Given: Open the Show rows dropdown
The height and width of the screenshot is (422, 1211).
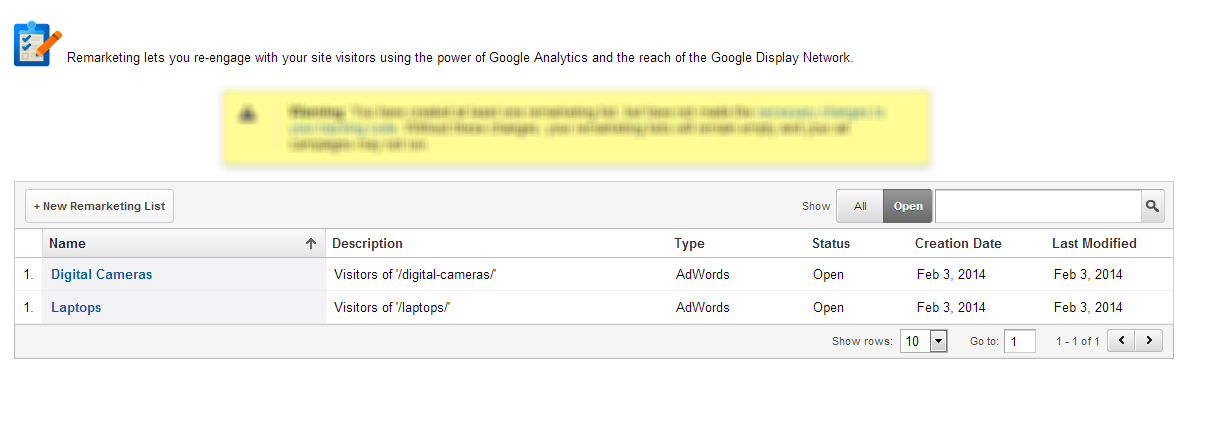Looking at the screenshot, I should tap(938, 341).
